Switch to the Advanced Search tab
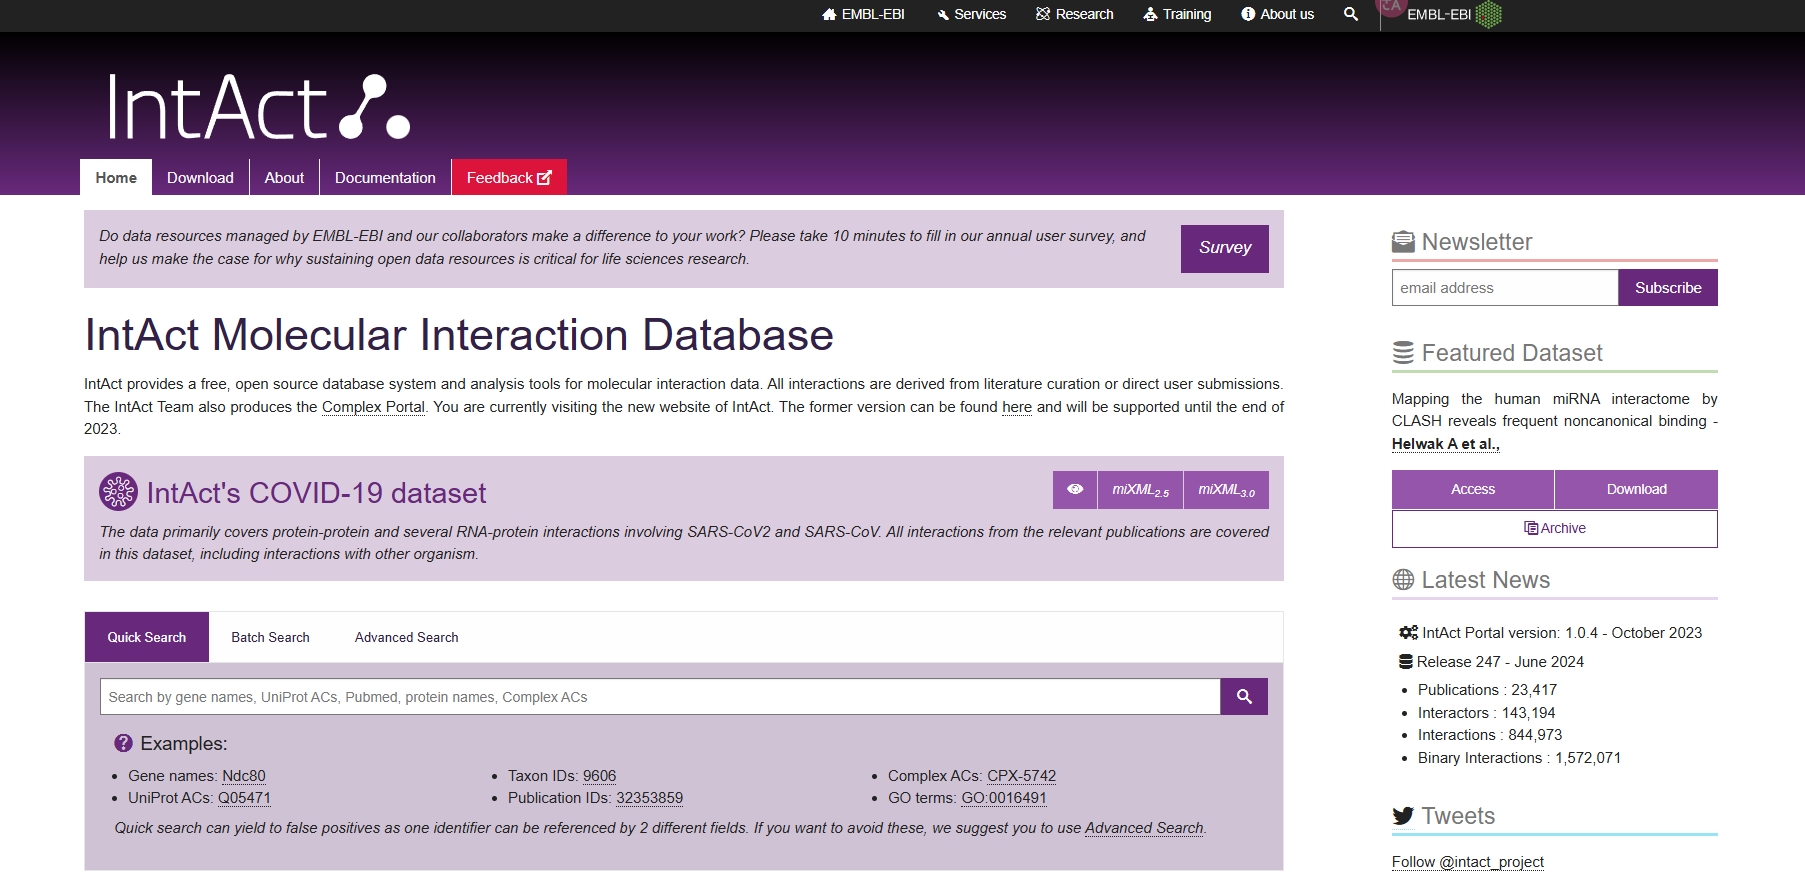The image size is (1805, 881). pyautogui.click(x=407, y=637)
